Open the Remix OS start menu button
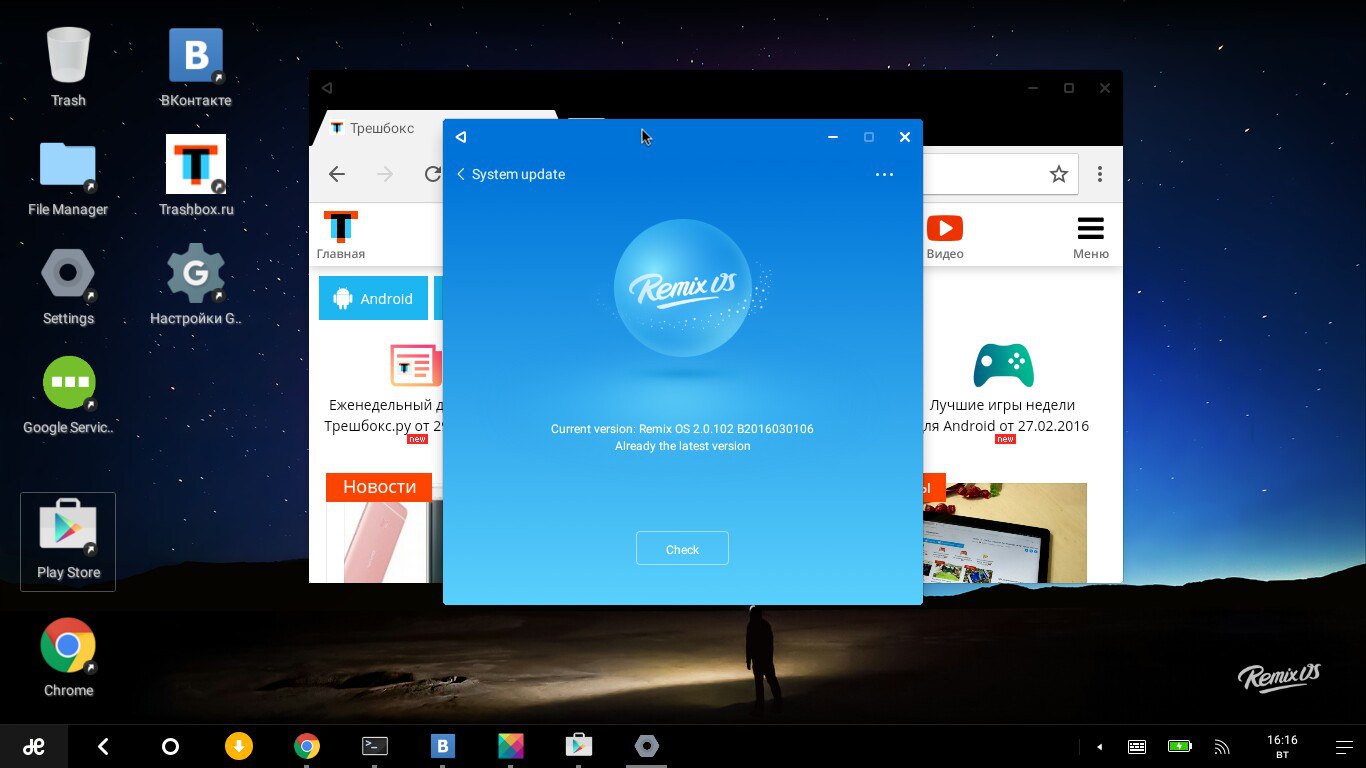 [x=33, y=746]
